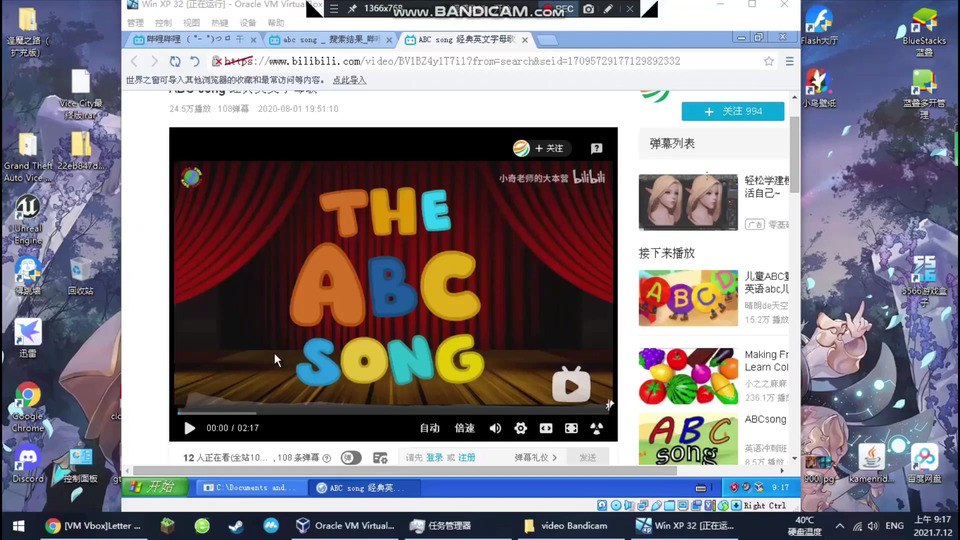Open the Steam taskbar icon
The width and height of the screenshot is (960, 540).
pyautogui.click(x=236, y=526)
